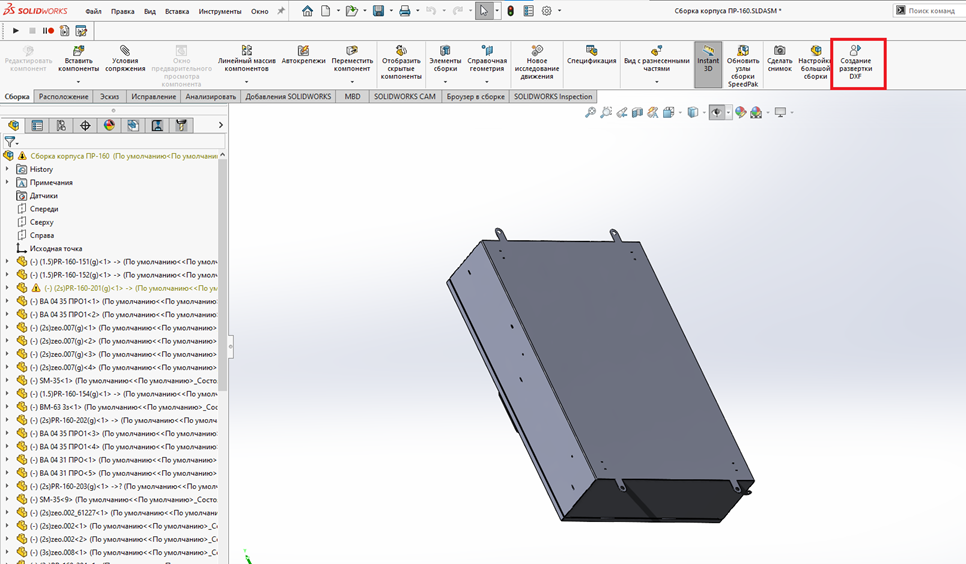The width and height of the screenshot is (966, 564).
Task: Open ConfigurationManager tab in left panel
Action: (61, 126)
